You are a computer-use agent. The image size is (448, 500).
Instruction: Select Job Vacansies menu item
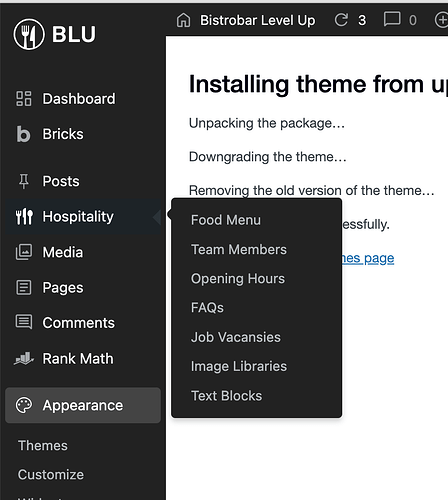coord(236,337)
